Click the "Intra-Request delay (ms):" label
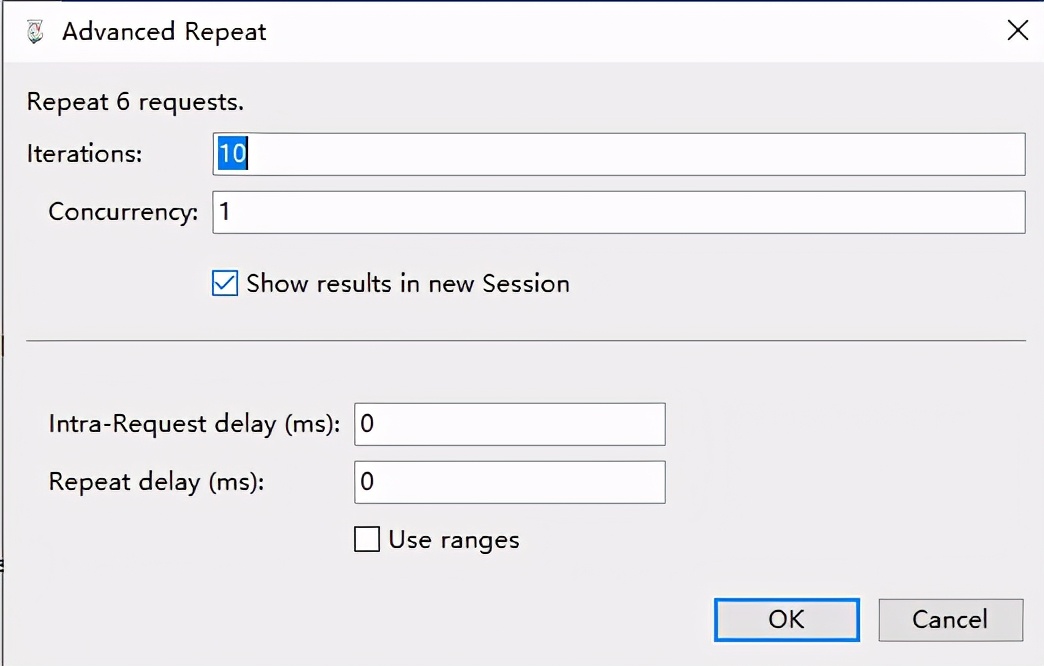This screenshot has width=1044, height=666. coord(194,424)
